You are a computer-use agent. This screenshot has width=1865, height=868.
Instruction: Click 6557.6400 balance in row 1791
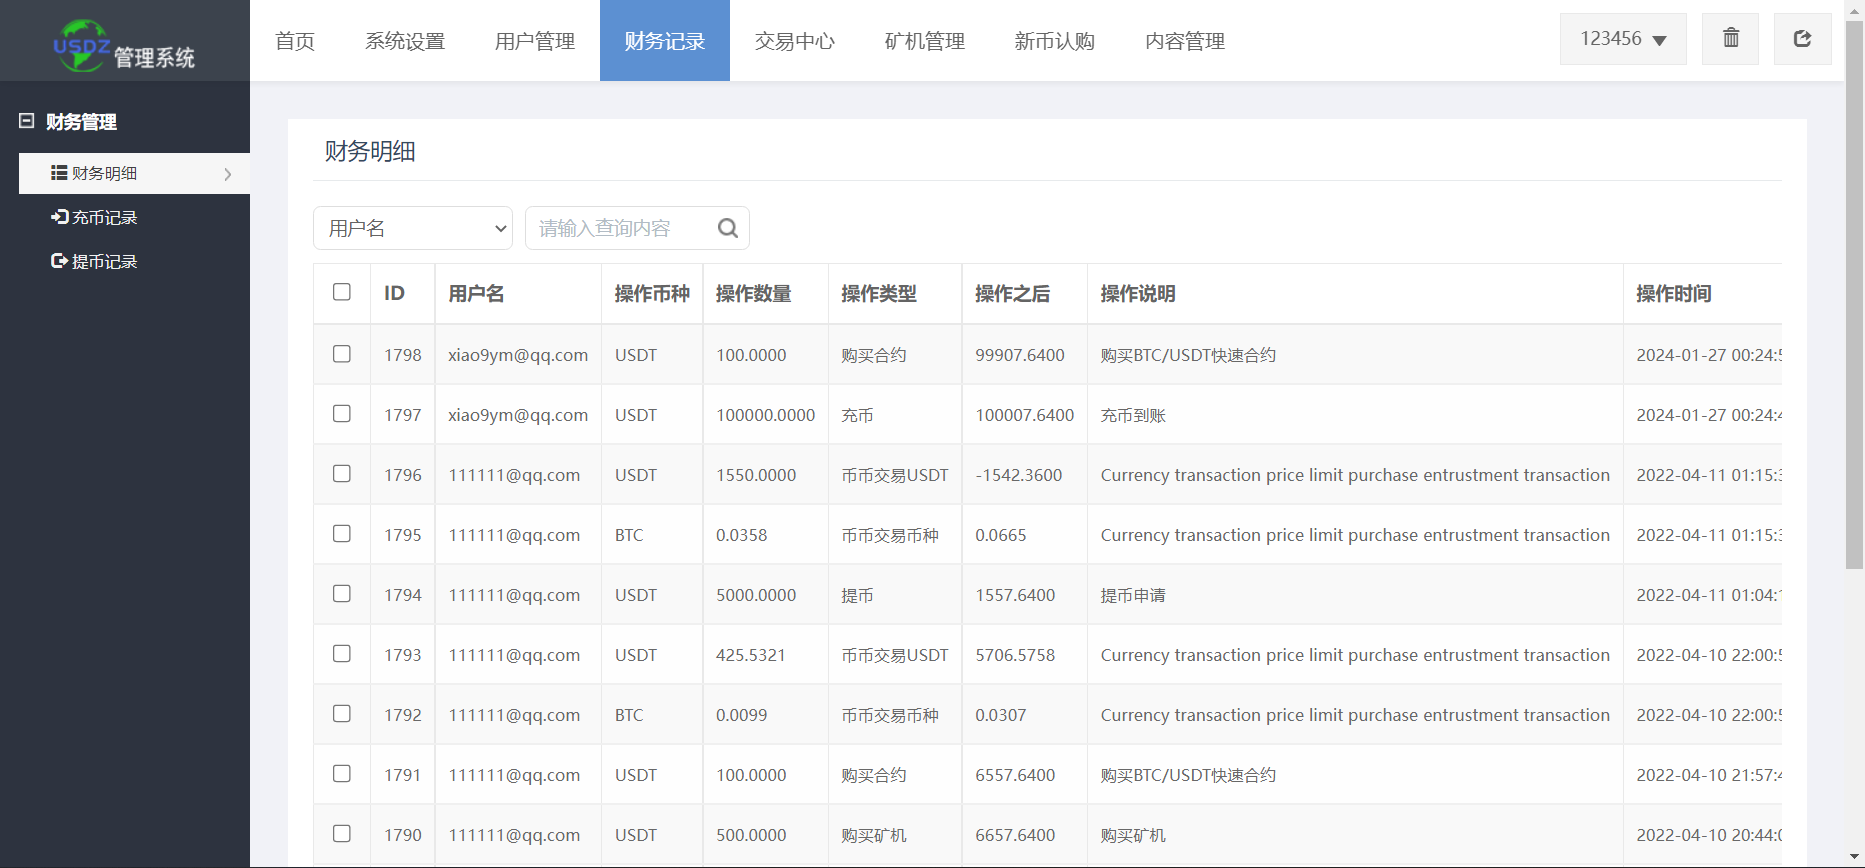coord(1015,775)
